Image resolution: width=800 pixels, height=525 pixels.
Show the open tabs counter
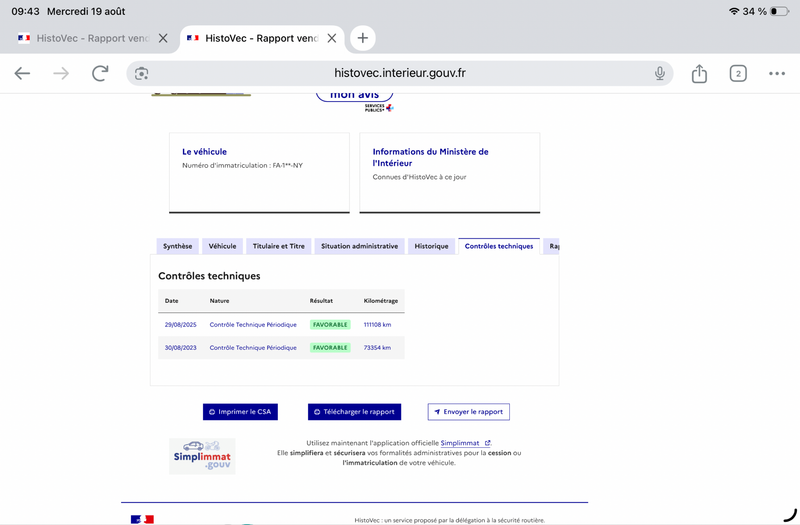click(738, 73)
